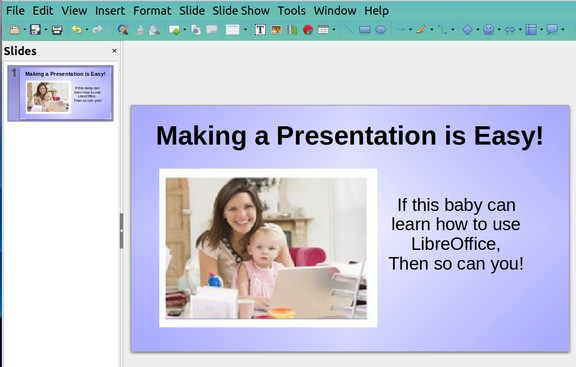This screenshot has width=576, height=367.
Task: Select slide 1 thumbnail in Slides panel
Action: click(x=60, y=93)
